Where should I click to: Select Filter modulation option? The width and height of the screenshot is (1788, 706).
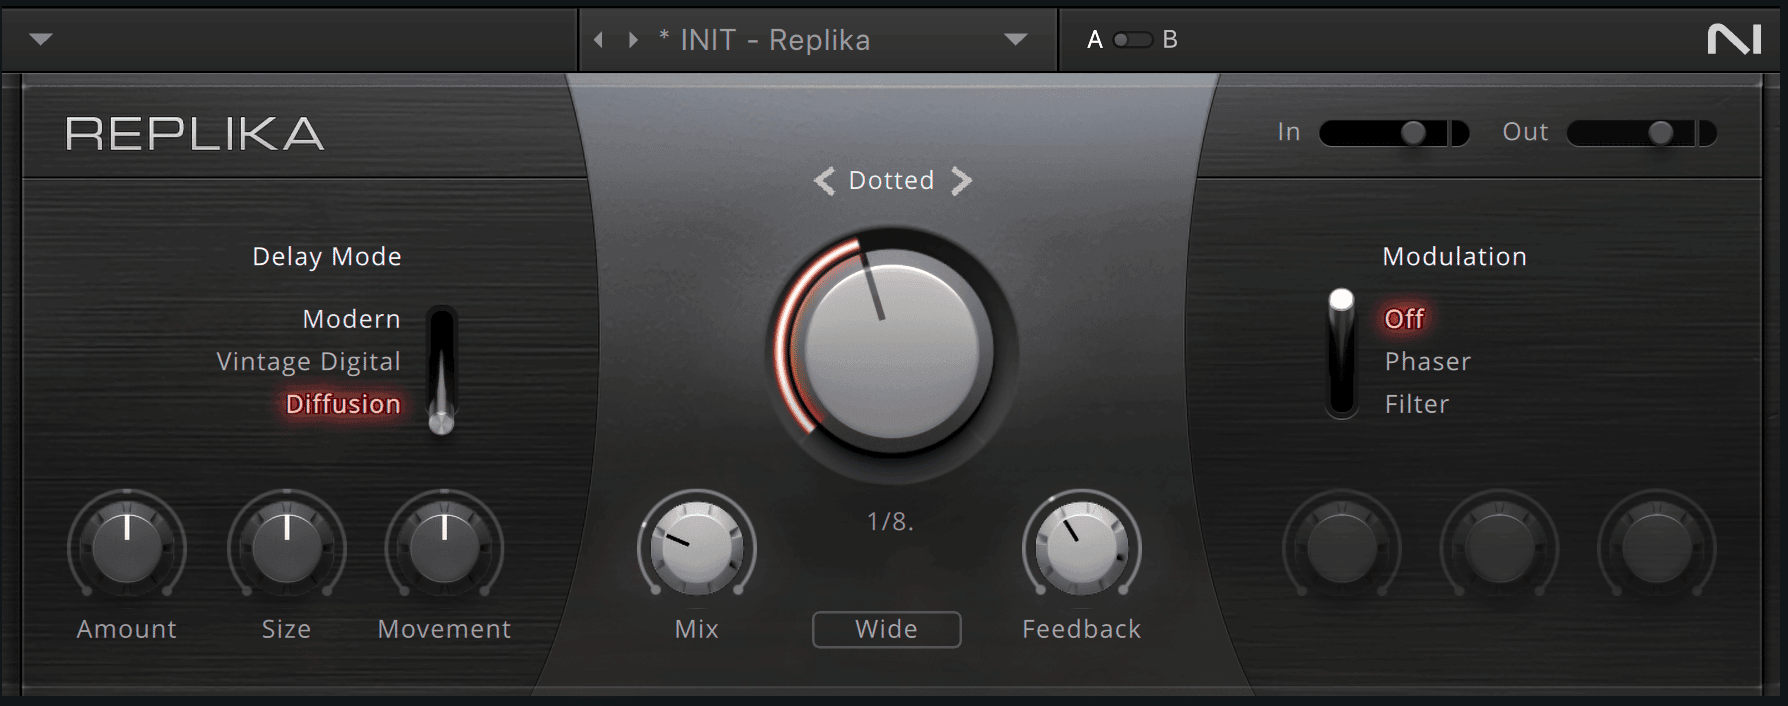click(1416, 404)
